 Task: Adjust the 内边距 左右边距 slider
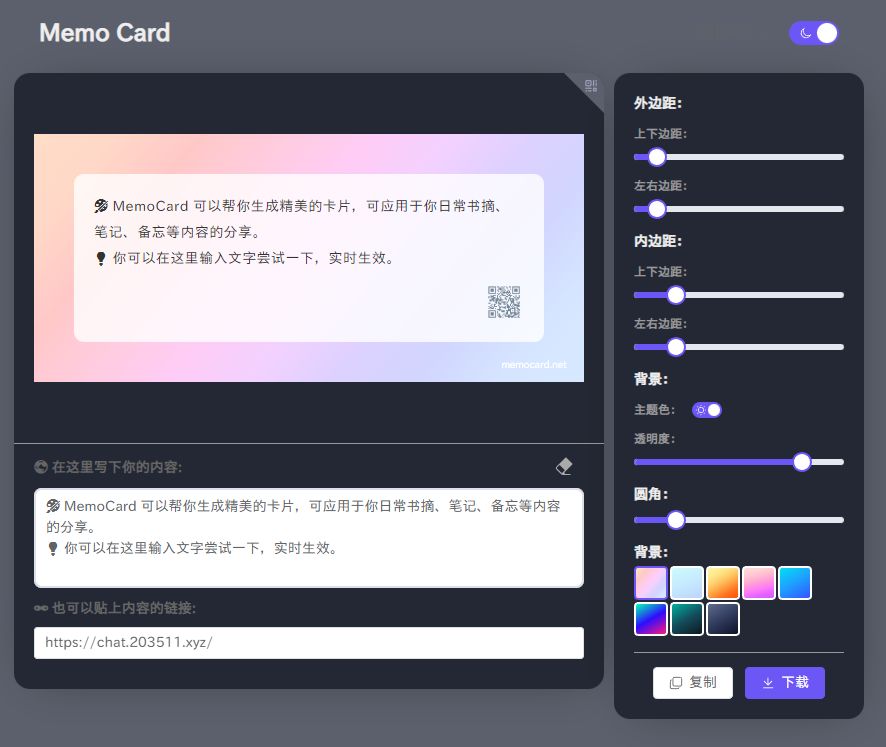click(x=739, y=347)
